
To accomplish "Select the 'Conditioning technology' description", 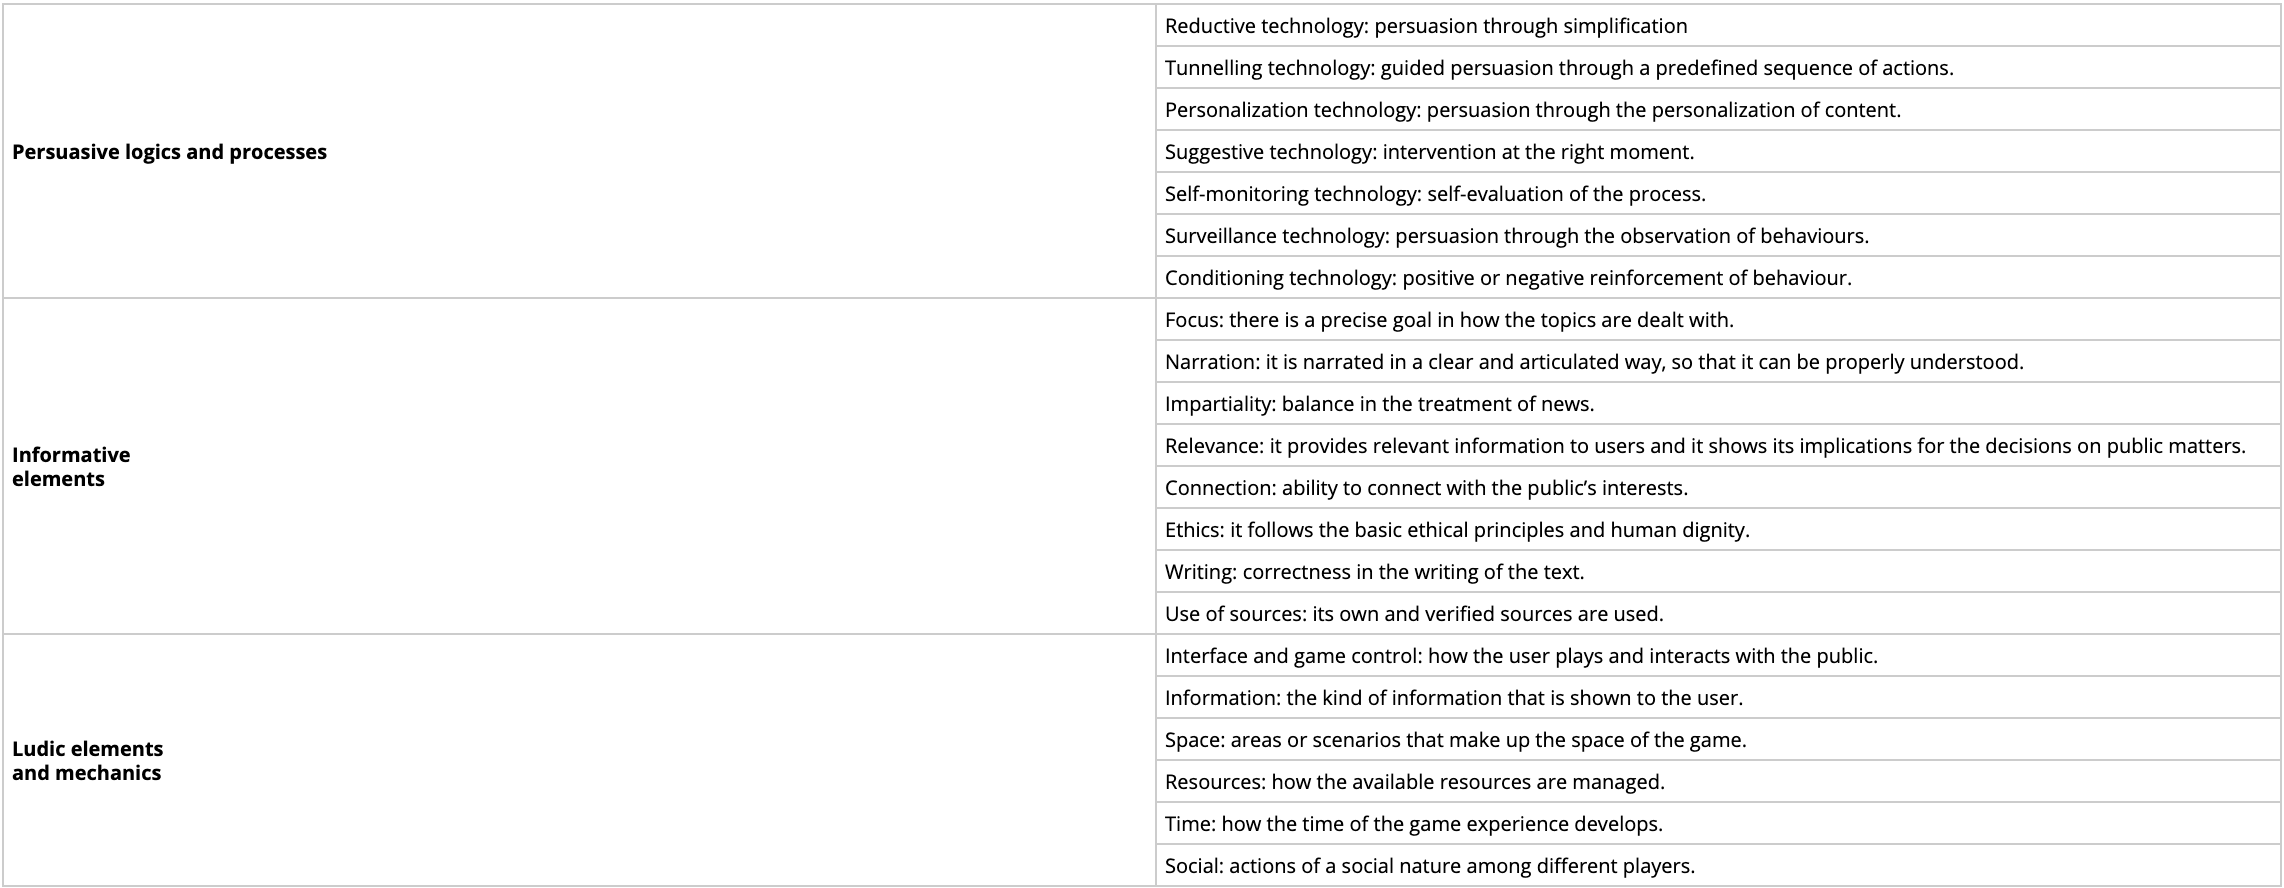I will 1508,278.
